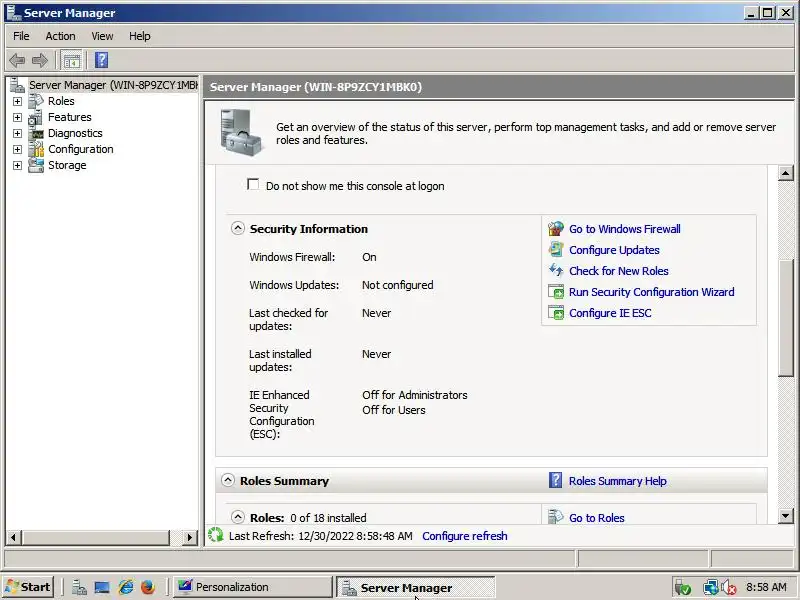Expand the Roles tree node
800x600 pixels.
click(x=17, y=102)
